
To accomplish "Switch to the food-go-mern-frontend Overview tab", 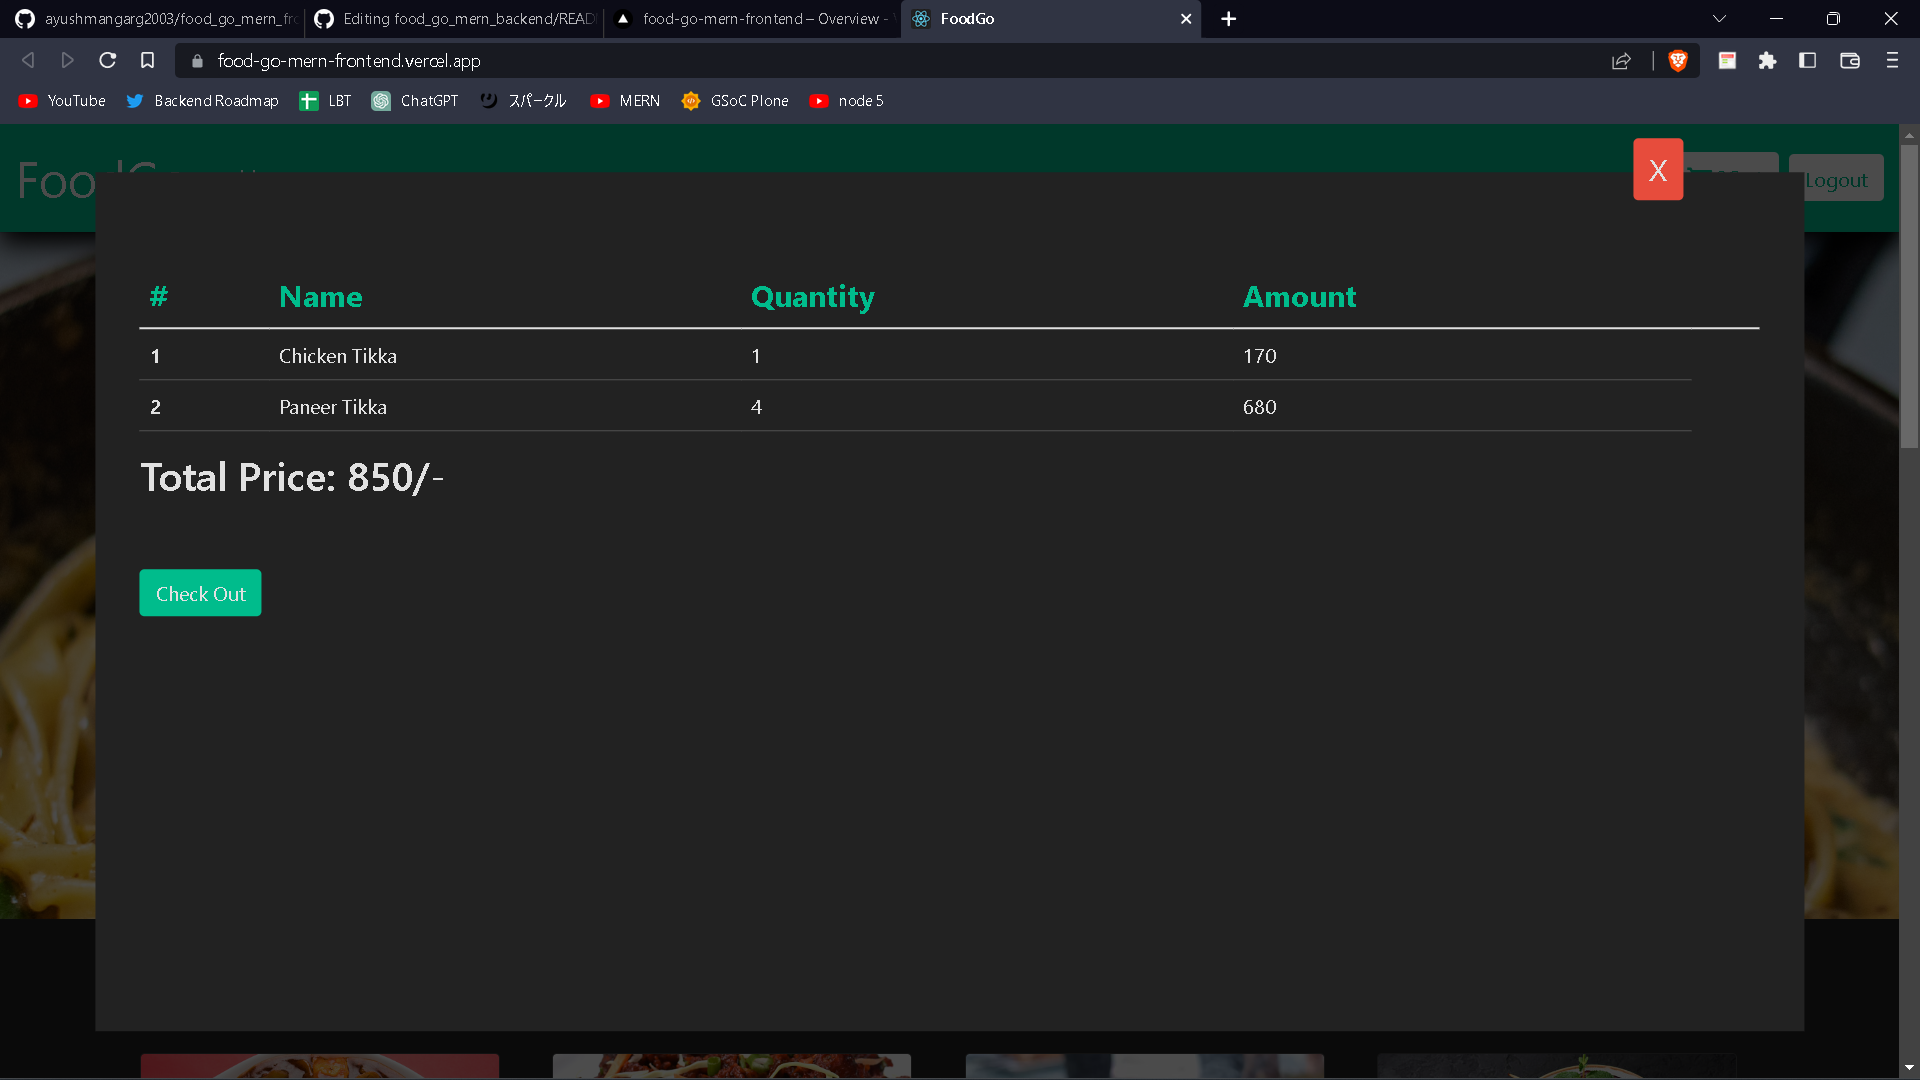I will pyautogui.click(x=750, y=19).
